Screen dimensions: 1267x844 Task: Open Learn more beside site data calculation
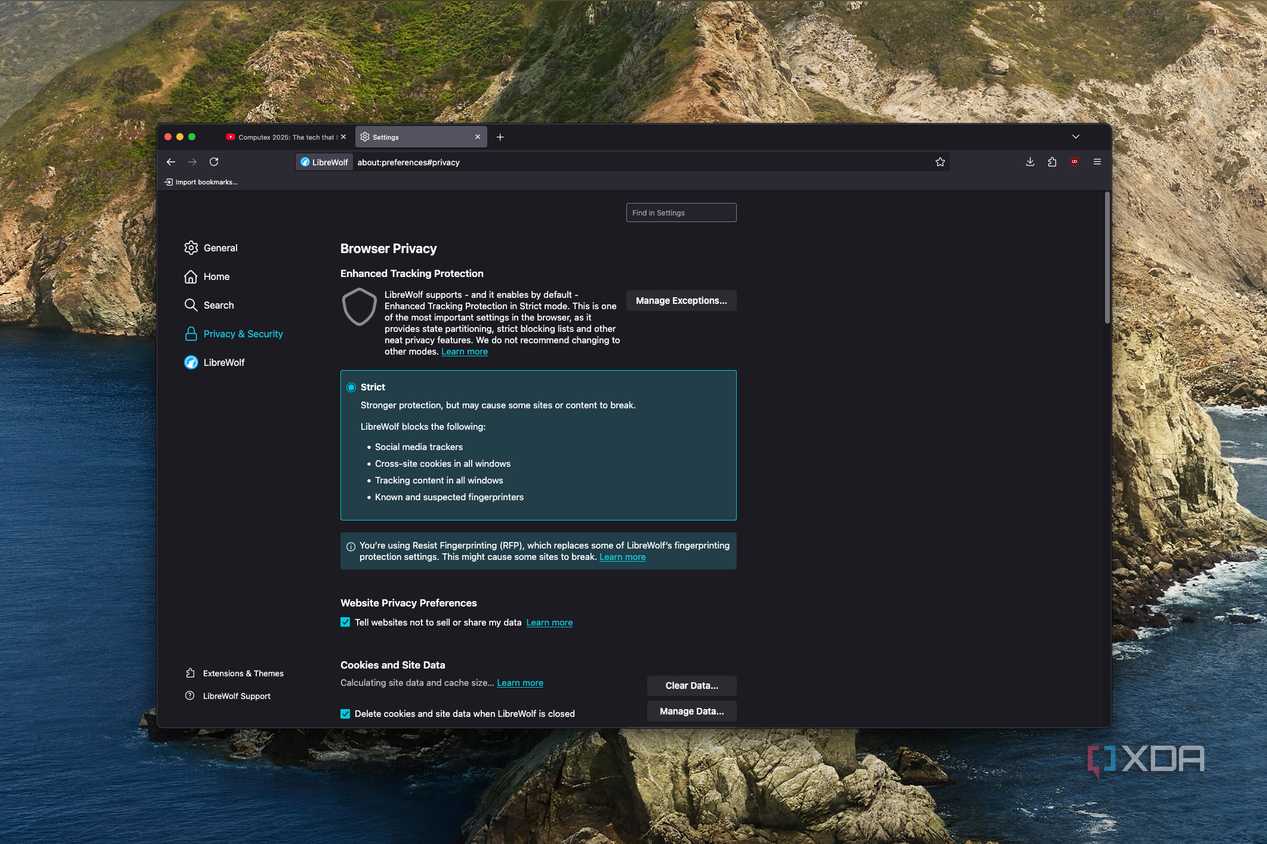[520, 683]
